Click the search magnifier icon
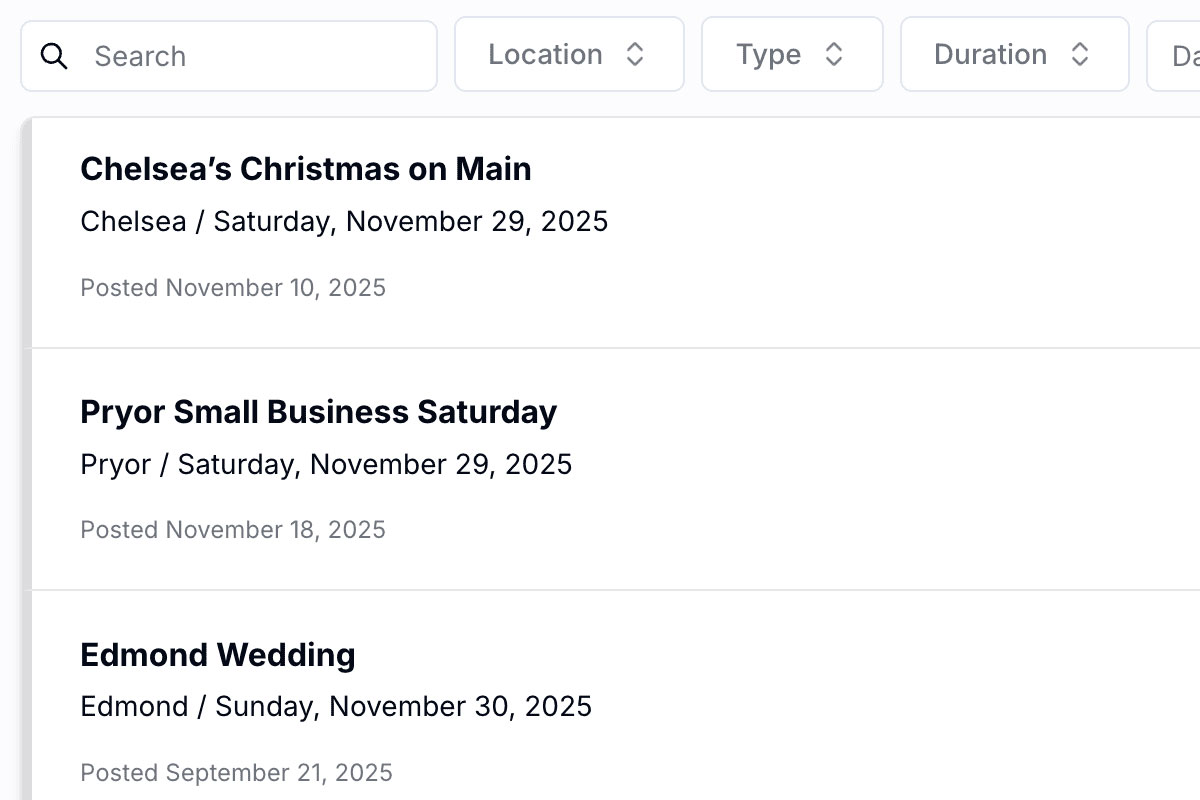Screen dimensions: 1200x800 click(54, 56)
